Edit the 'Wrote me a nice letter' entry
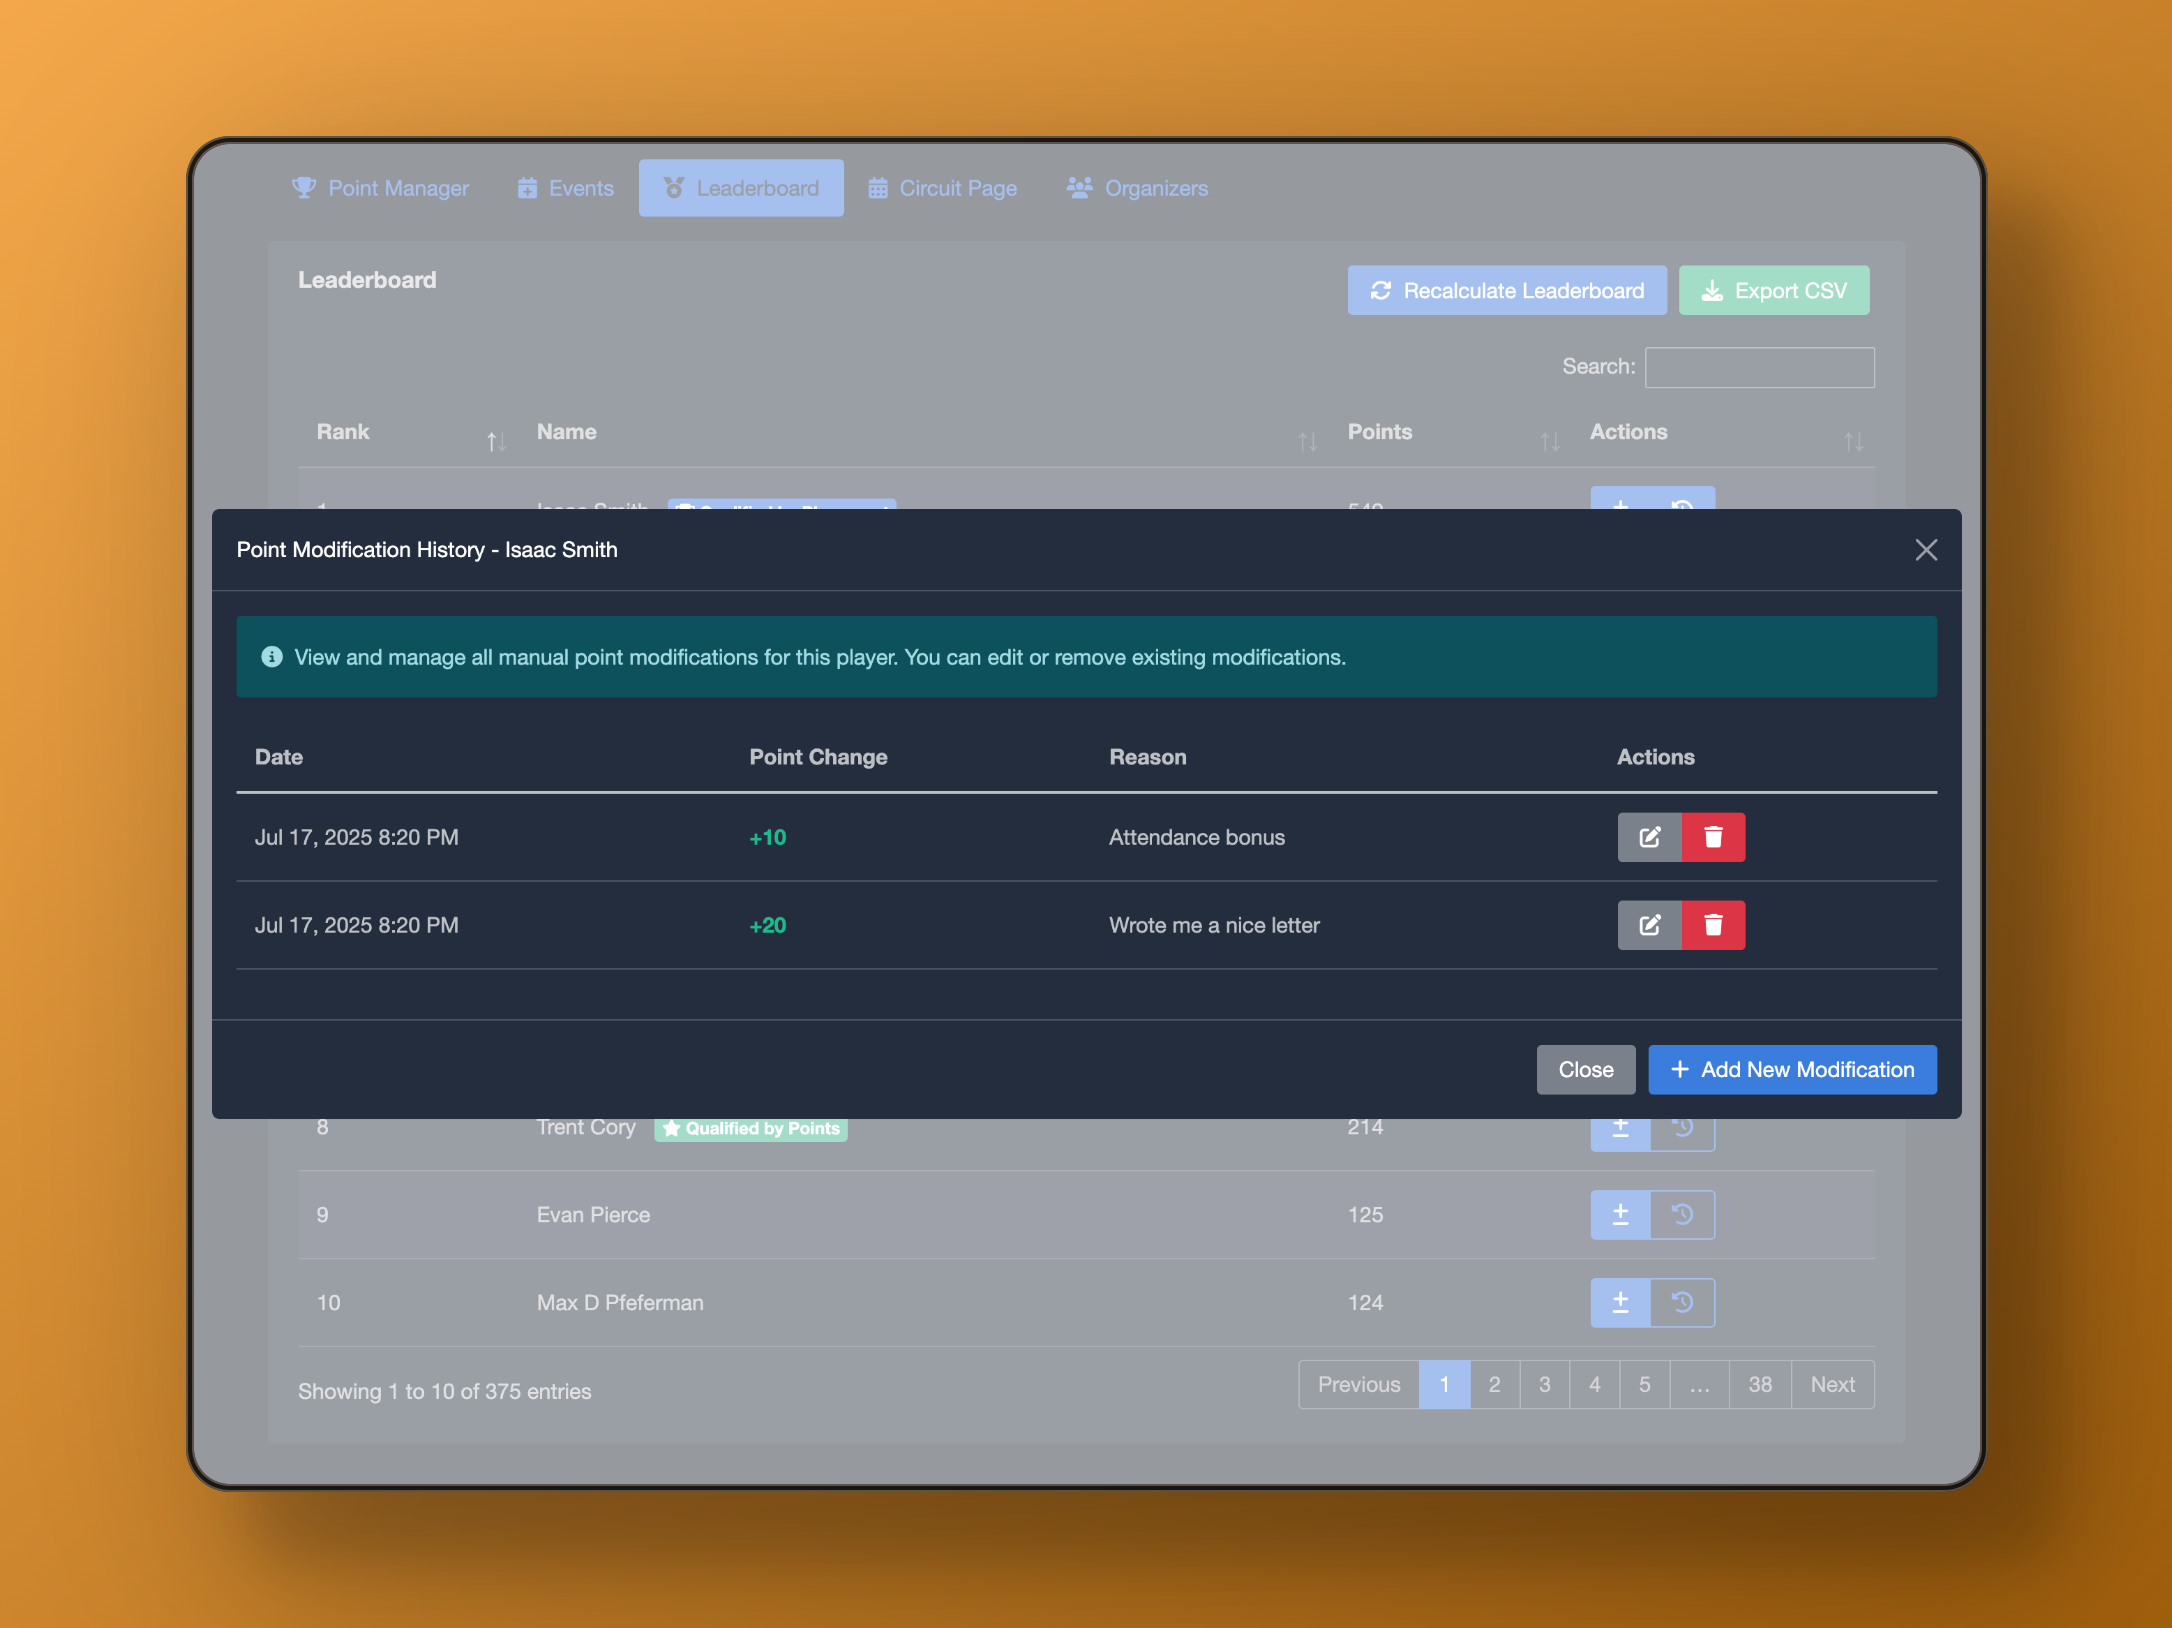Image resolution: width=2172 pixels, height=1628 pixels. (x=1649, y=925)
